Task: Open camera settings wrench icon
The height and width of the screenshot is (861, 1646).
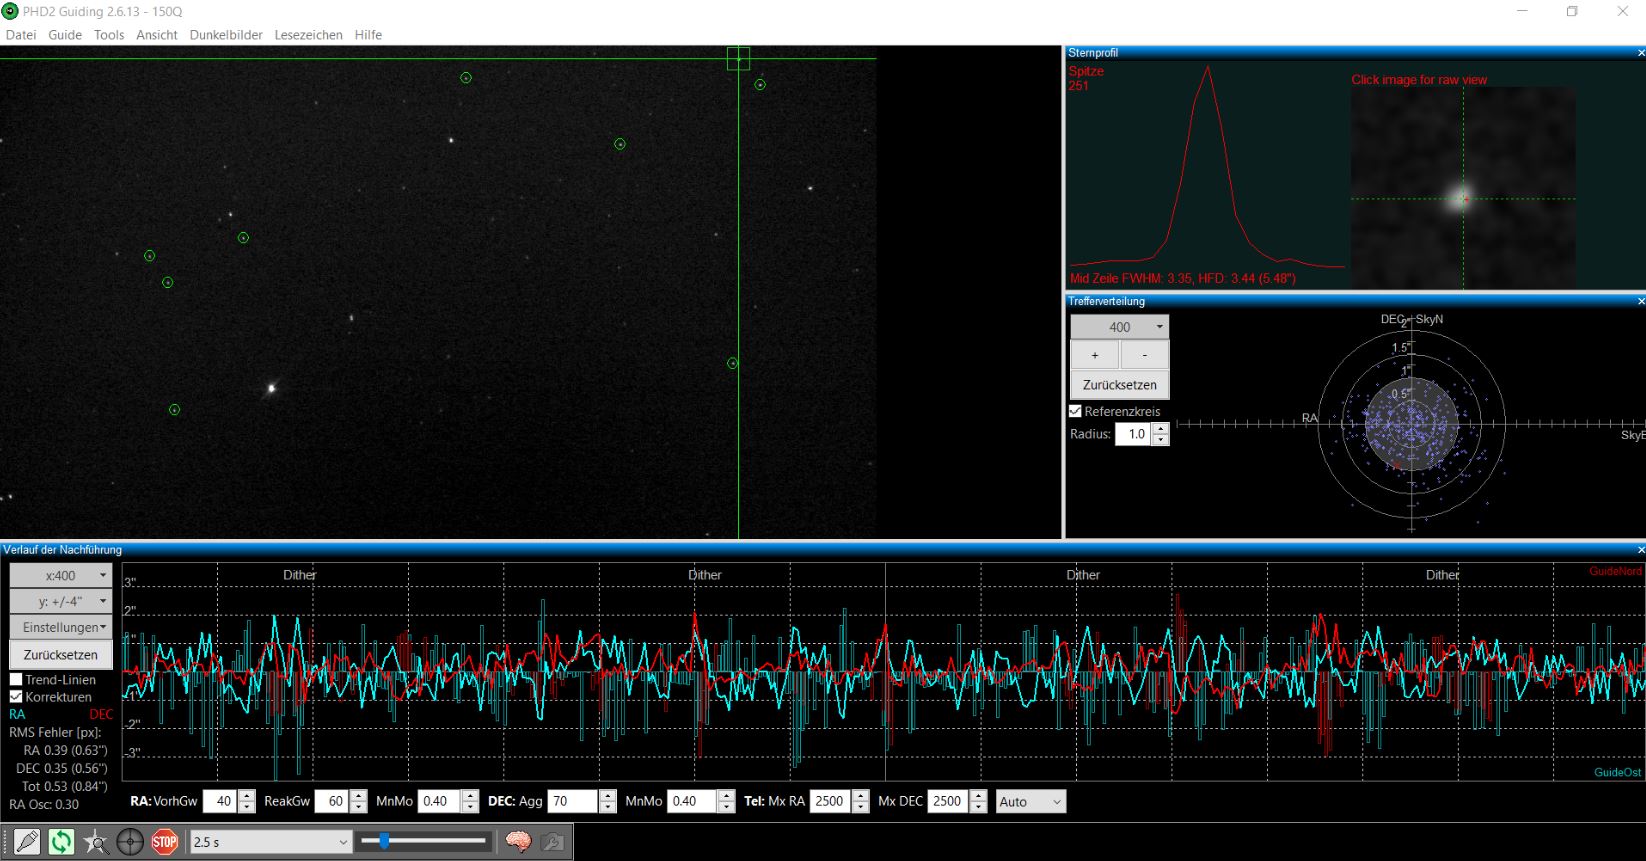Action: 552,842
